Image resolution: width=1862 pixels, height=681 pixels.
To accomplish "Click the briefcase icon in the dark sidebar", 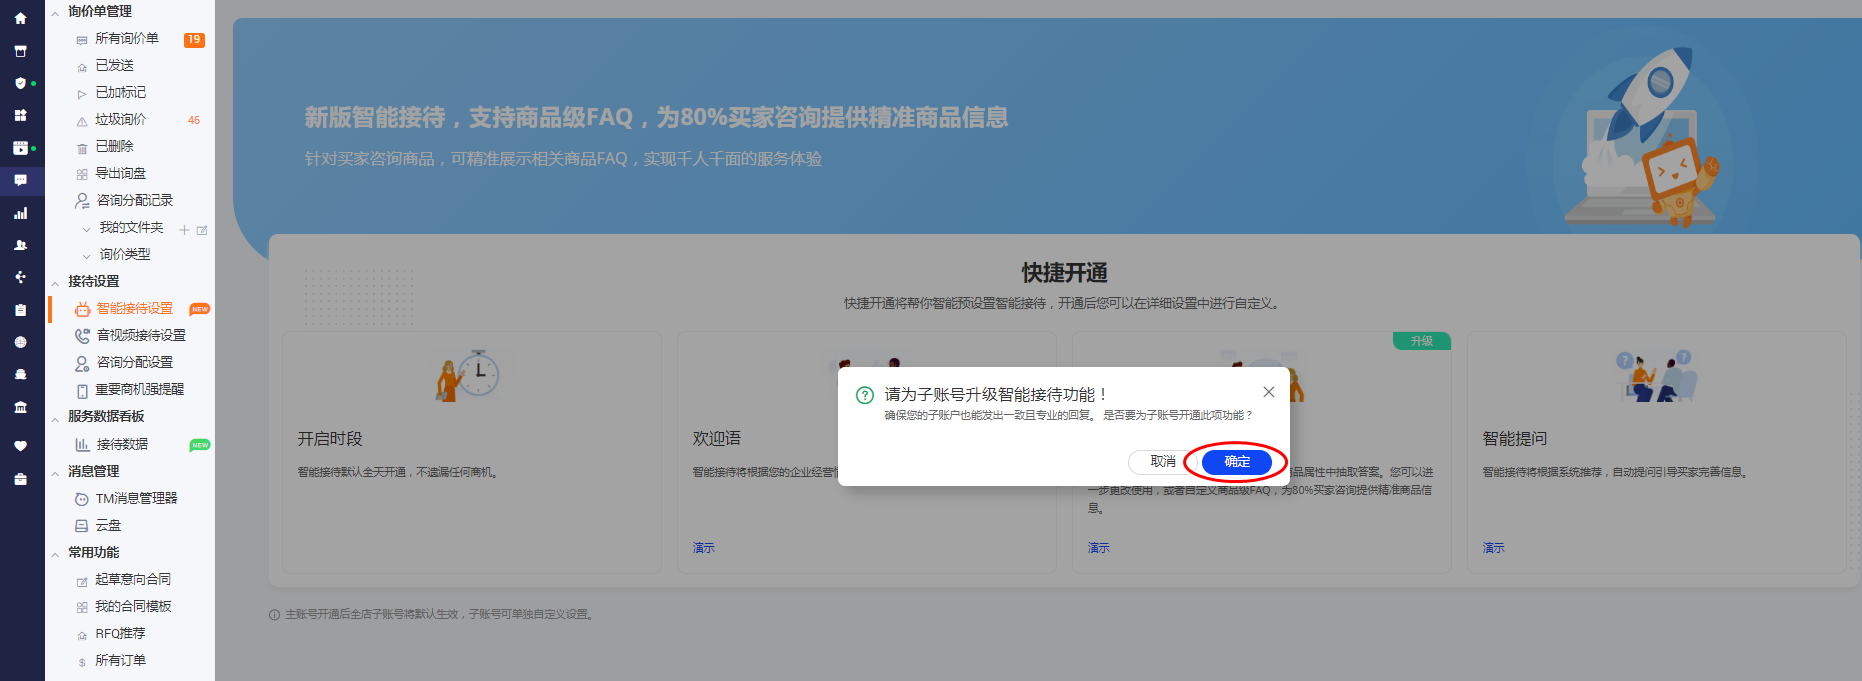I will [x=20, y=479].
